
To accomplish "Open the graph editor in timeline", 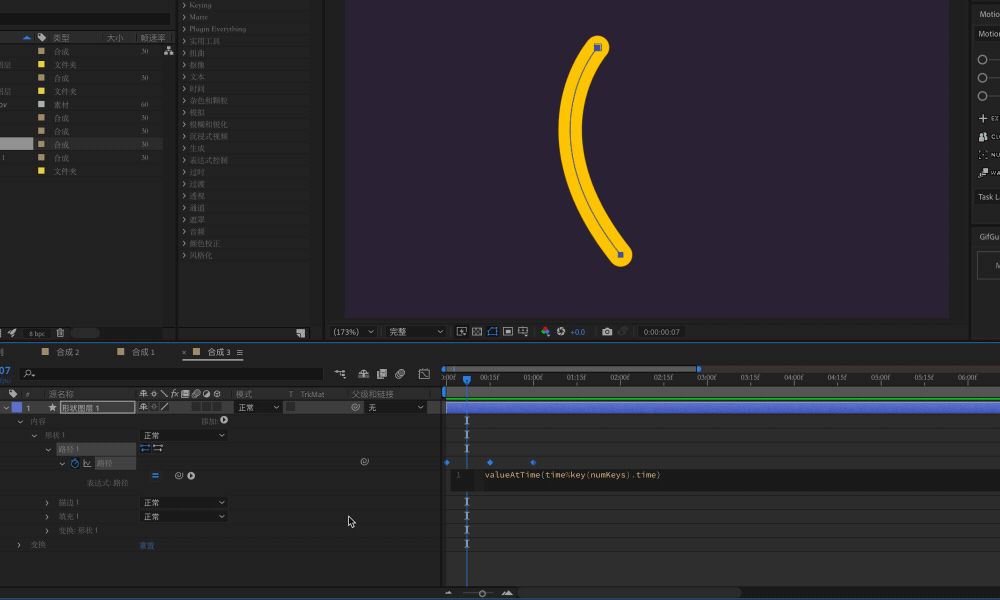I will 424,374.
